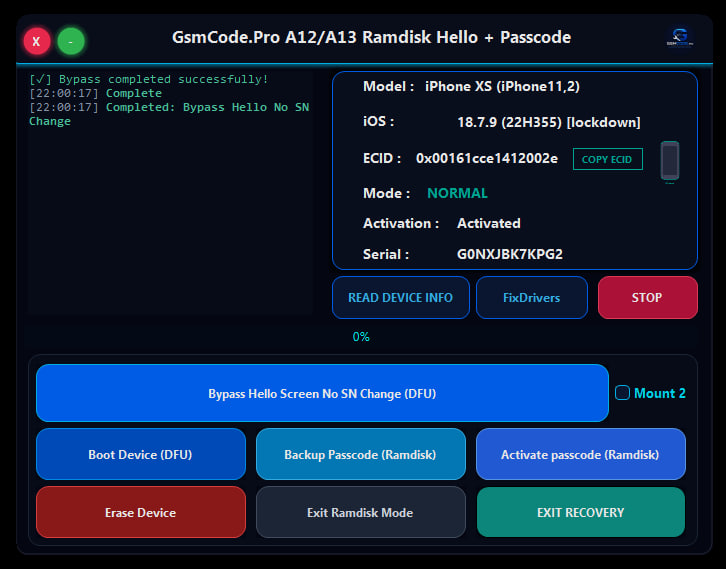The width and height of the screenshot is (726, 569).
Task: Copy the ECID value
Action: 607,159
